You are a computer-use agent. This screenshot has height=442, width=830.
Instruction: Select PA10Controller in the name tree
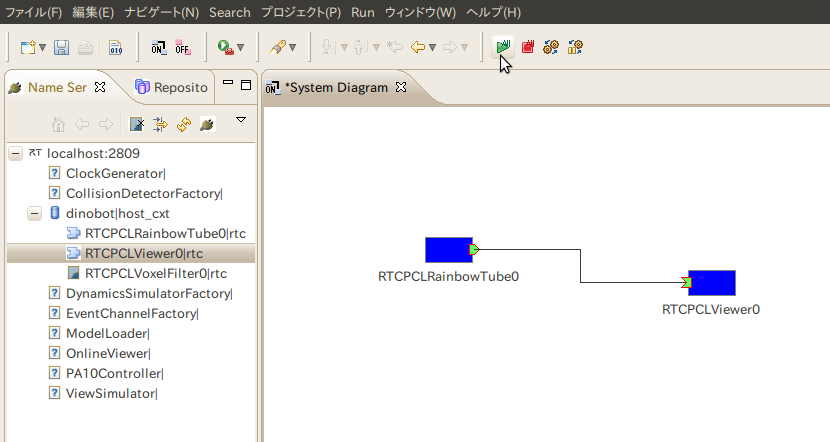[x=112, y=373]
